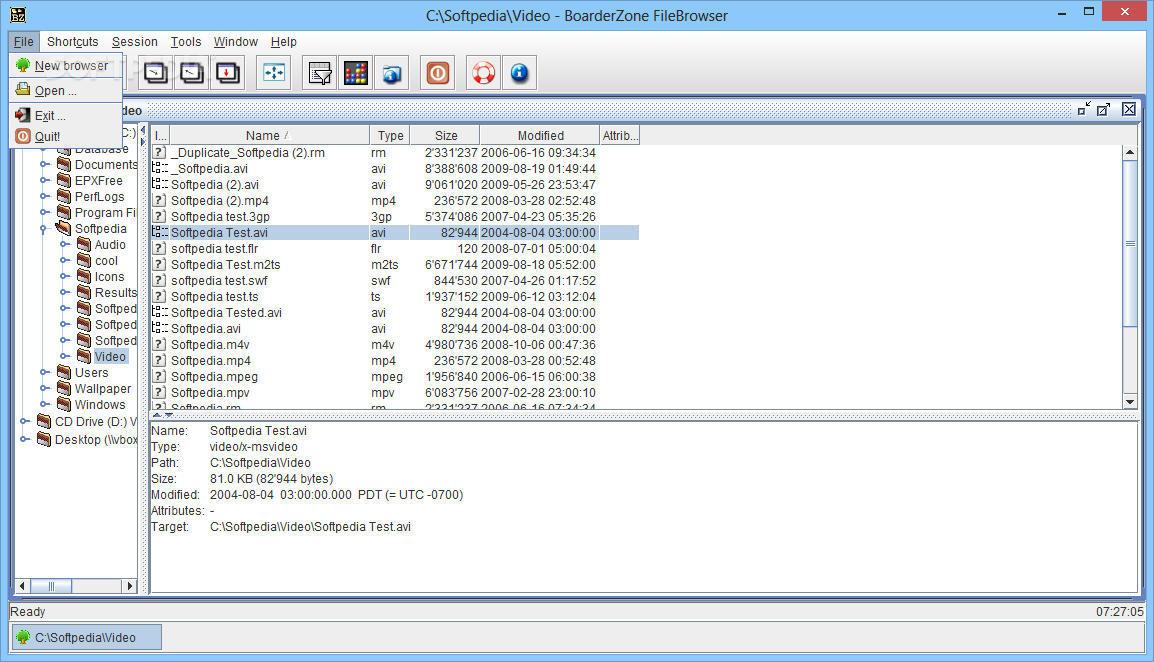Open the Window menu
The width and height of the screenshot is (1154, 662).
coord(236,41)
